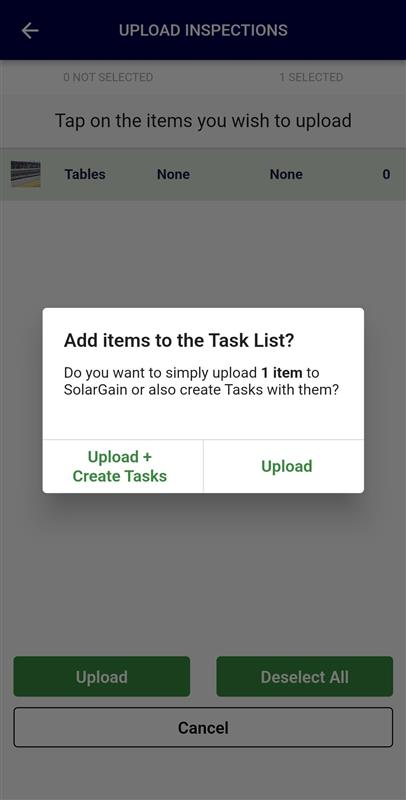Tap the green Upload button at bottom
The width and height of the screenshot is (406, 800).
[102, 677]
